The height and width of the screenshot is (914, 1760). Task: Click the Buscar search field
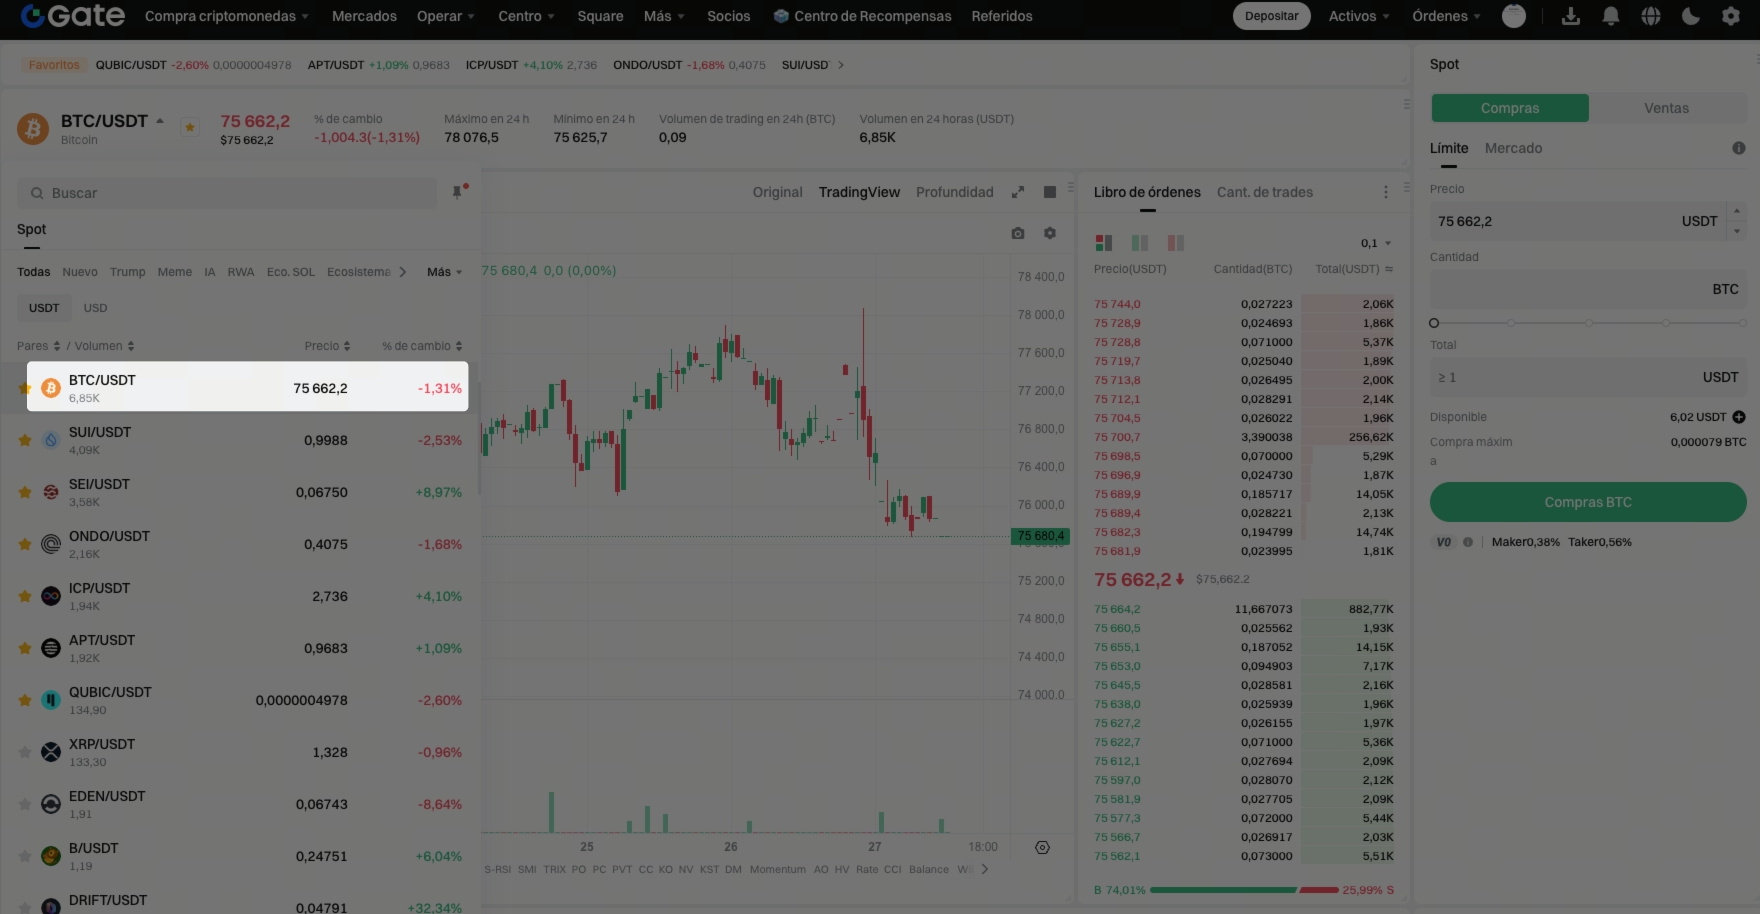click(x=227, y=193)
